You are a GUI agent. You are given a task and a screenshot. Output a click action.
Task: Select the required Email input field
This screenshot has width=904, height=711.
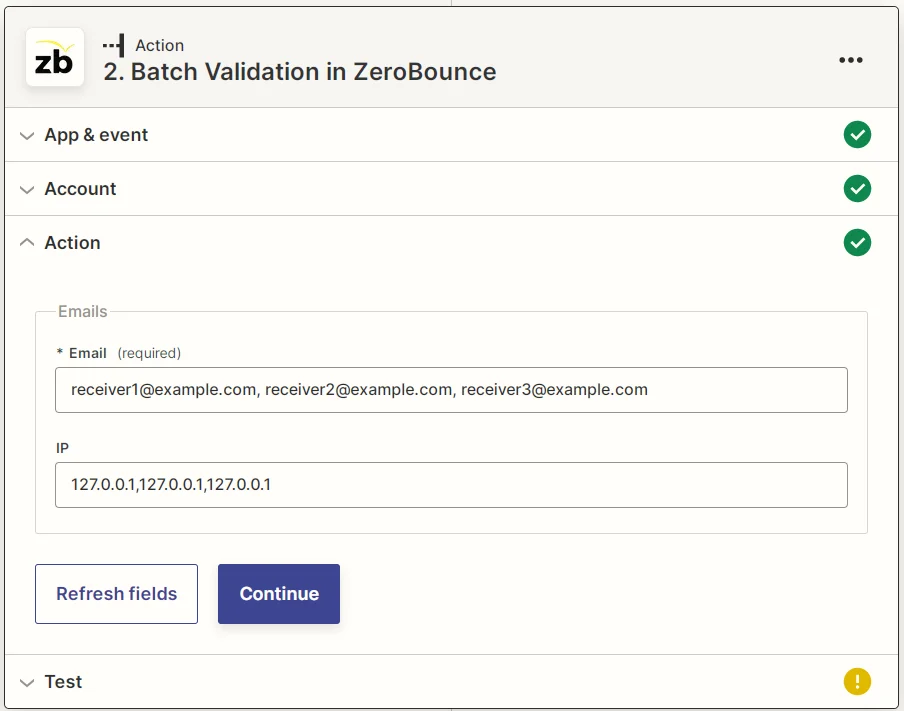click(451, 389)
